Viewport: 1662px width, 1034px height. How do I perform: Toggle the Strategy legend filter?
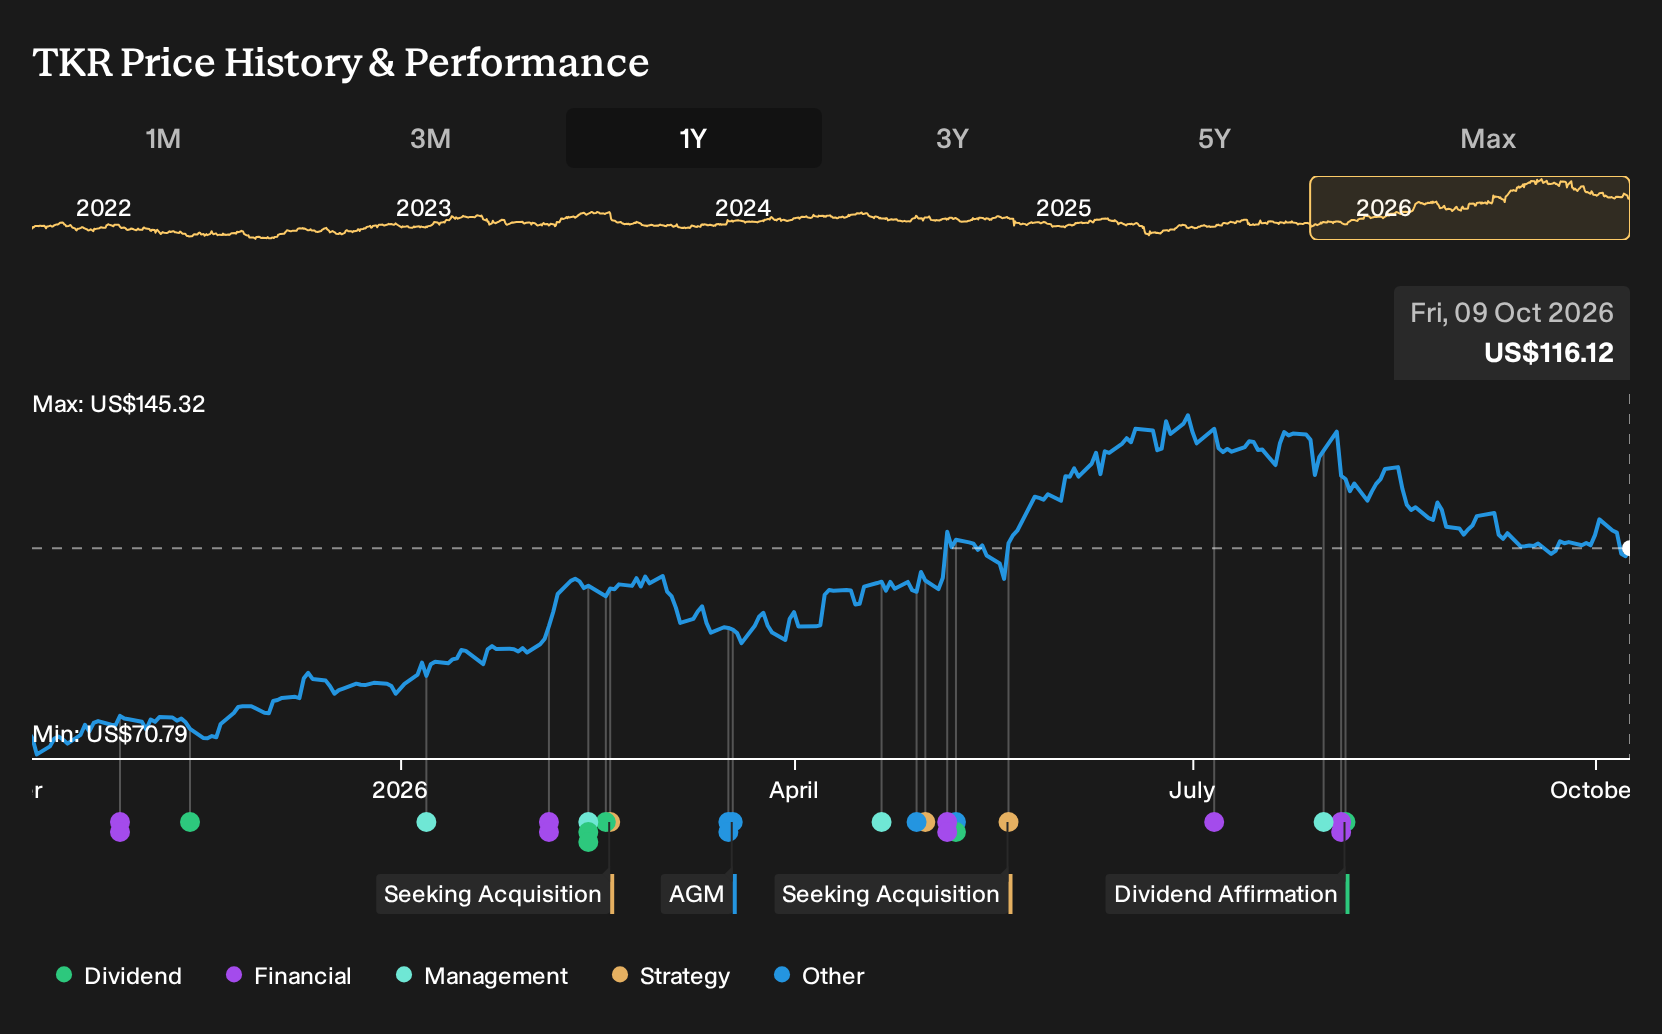[671, 976]
